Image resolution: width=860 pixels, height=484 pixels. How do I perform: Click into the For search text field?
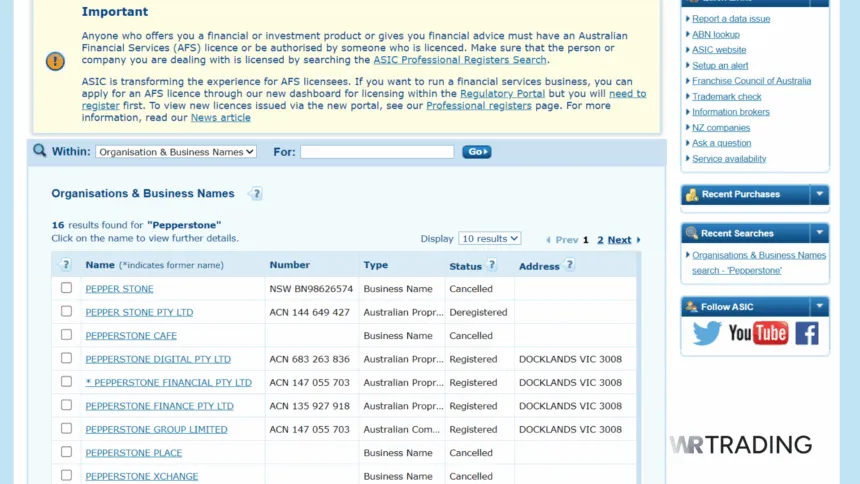coord(377,152)
